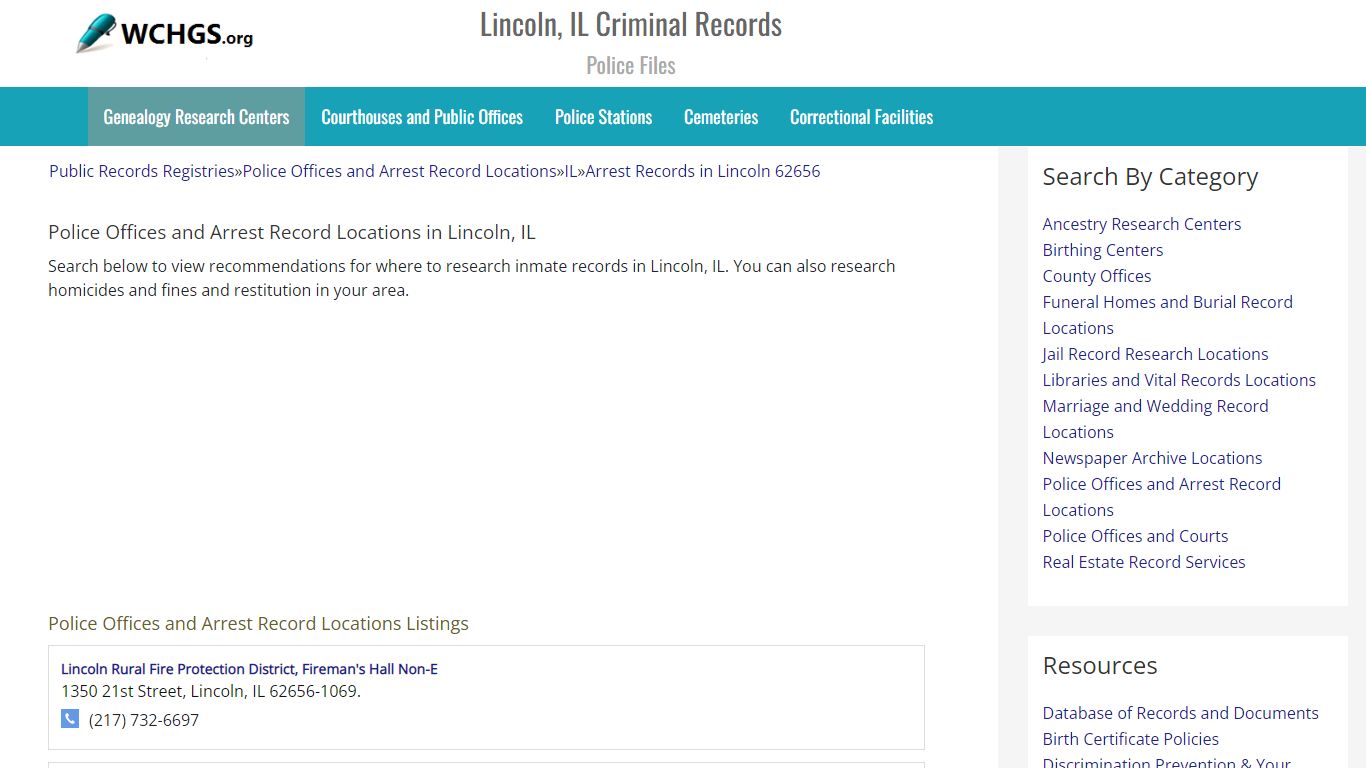
Task: Open Birthing Centers category link
Action: (x=1102, y=250)
